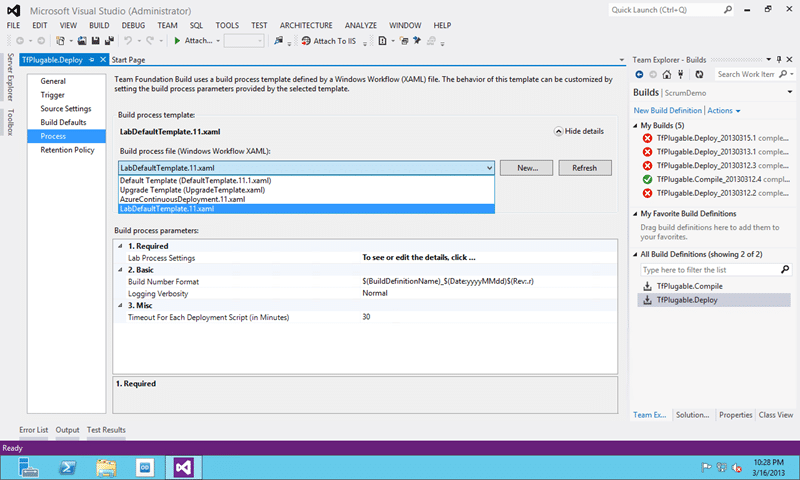This screenshot has height=480, width=800.
Task: Select Default Template (DefaultTemplate.11.1.xaml) option
Action: tap(306, 181)
